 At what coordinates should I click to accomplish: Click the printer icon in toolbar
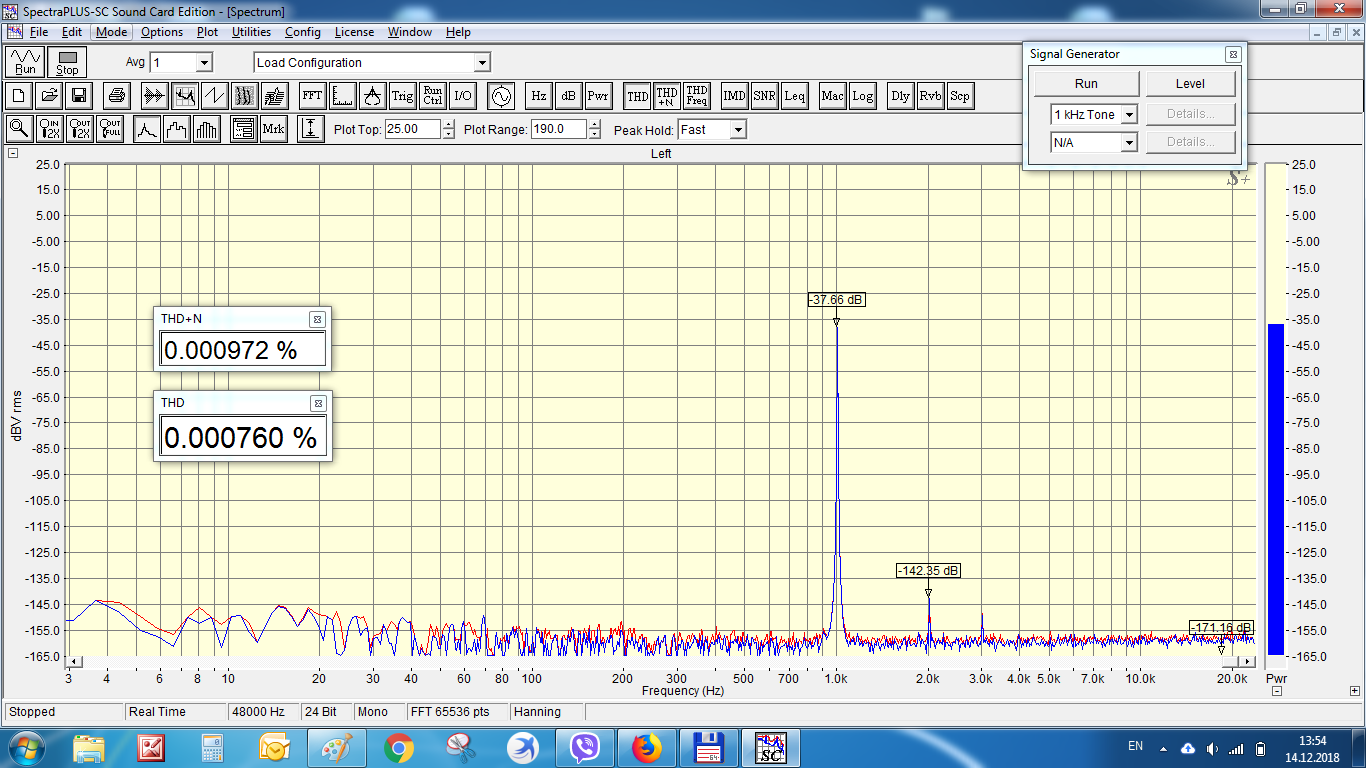117,96
